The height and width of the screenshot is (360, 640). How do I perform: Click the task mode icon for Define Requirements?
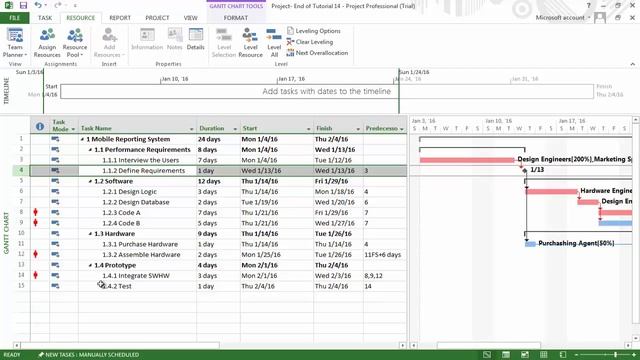tap(55, 171)
